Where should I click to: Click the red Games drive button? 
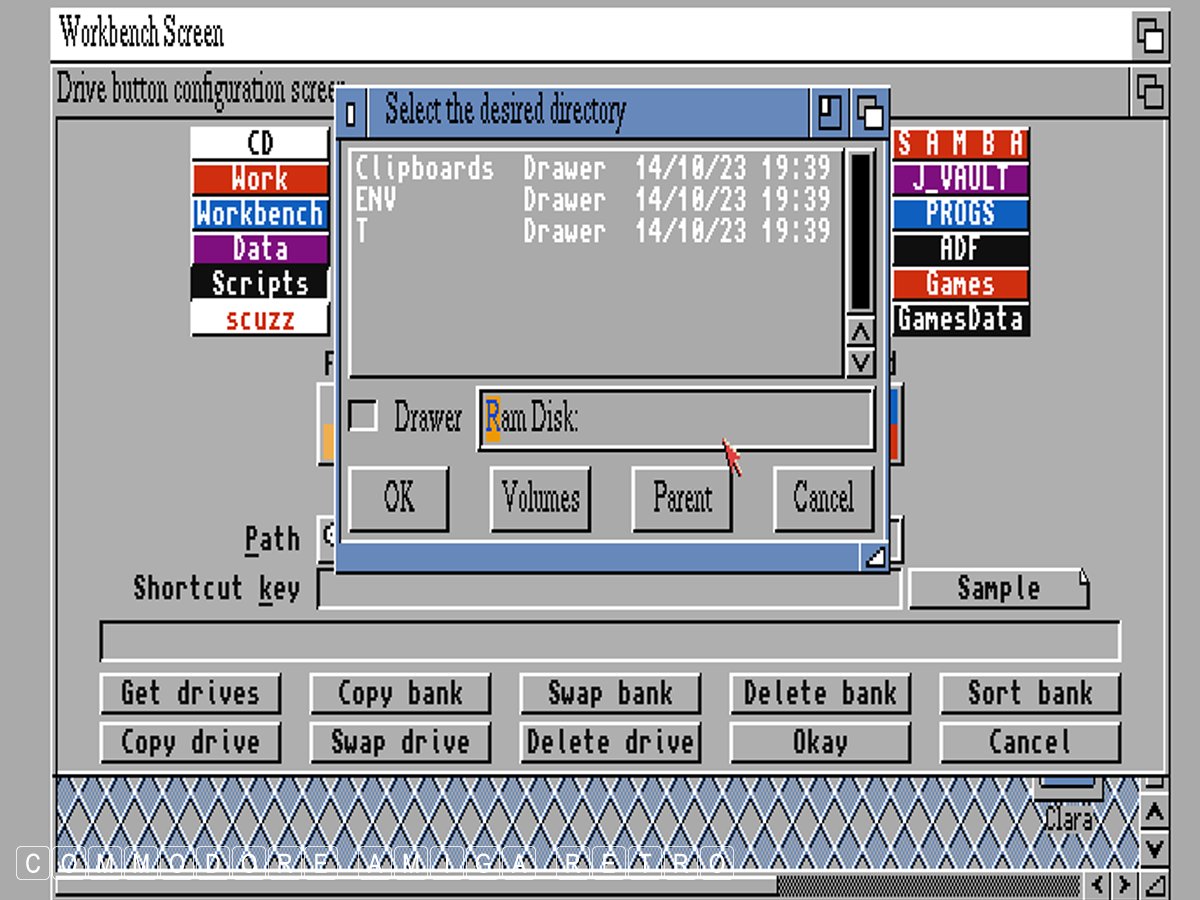tap(960, 284)
